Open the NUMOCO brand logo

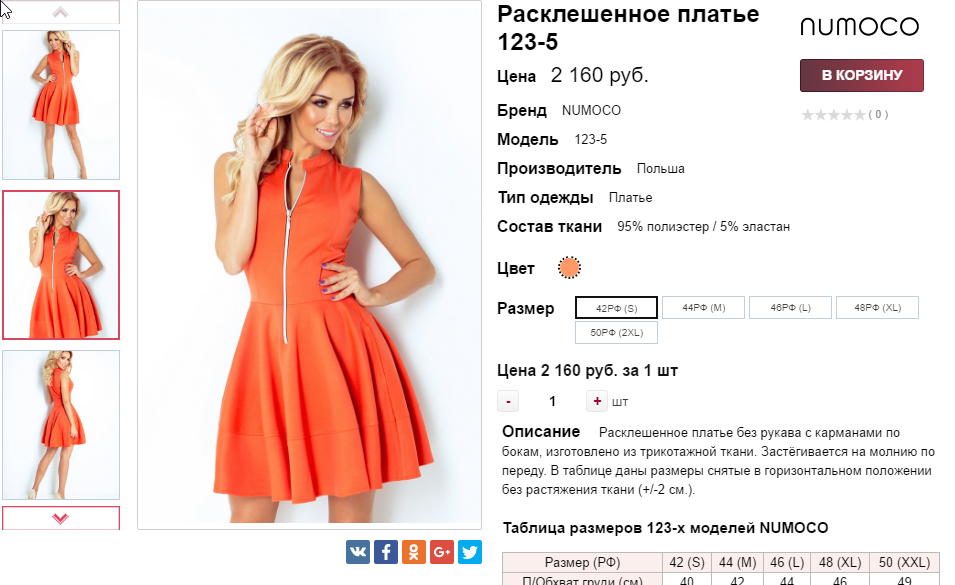tap(859, 26)
